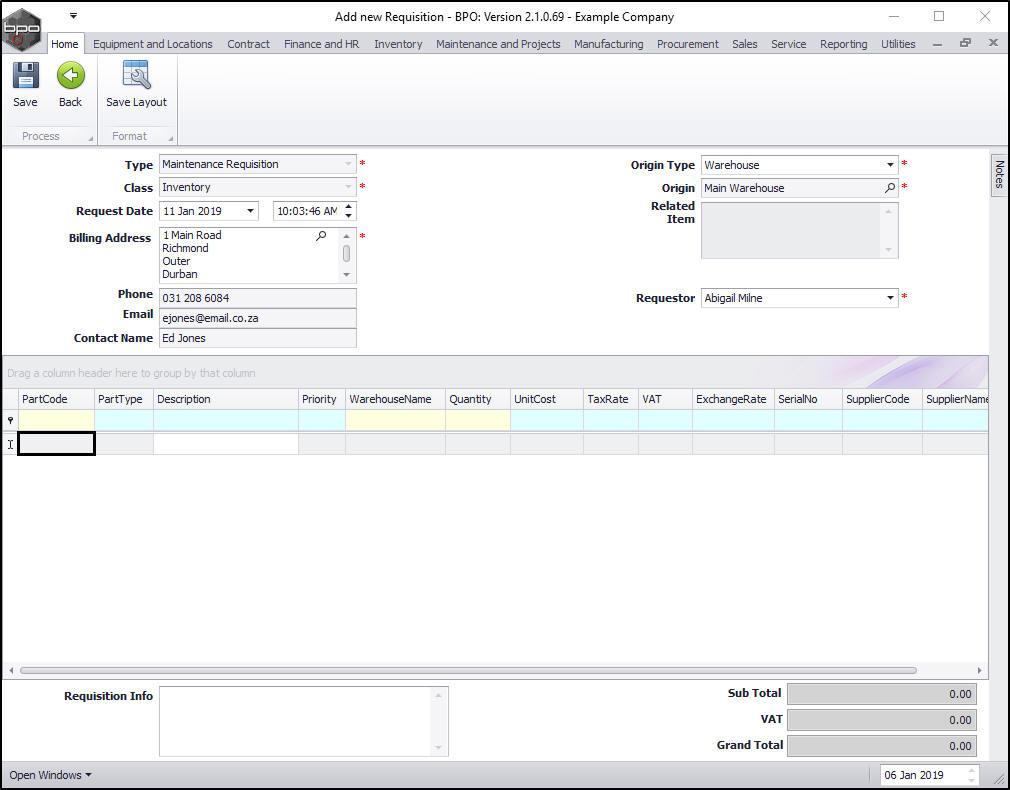
Task: Sort by WarehouseName column header
Action: click(x=395, y=399)
